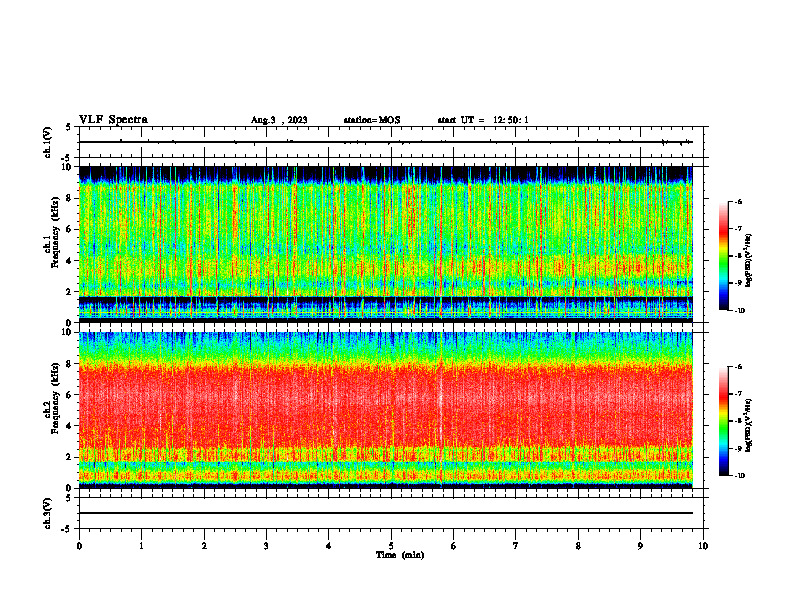Click time axis tick label "3"

(x=266, y=546)
